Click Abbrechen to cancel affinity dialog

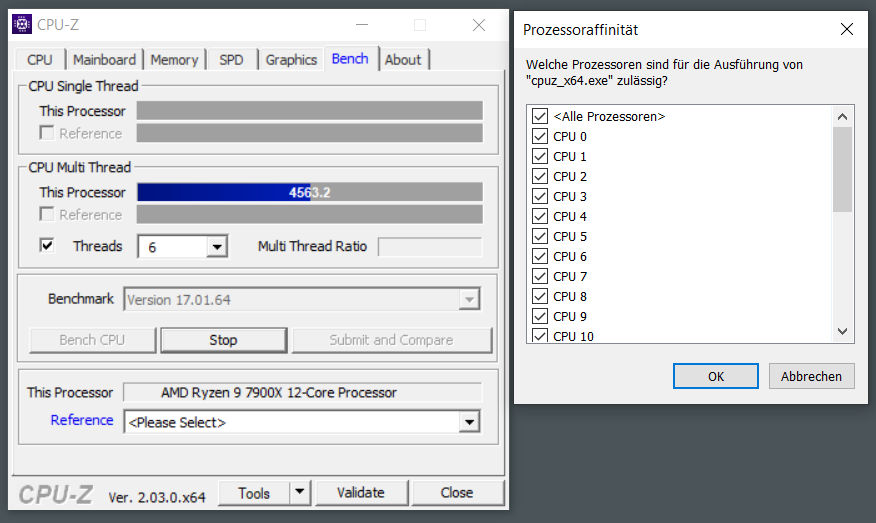pyautogui.click(x=811, y=376)
